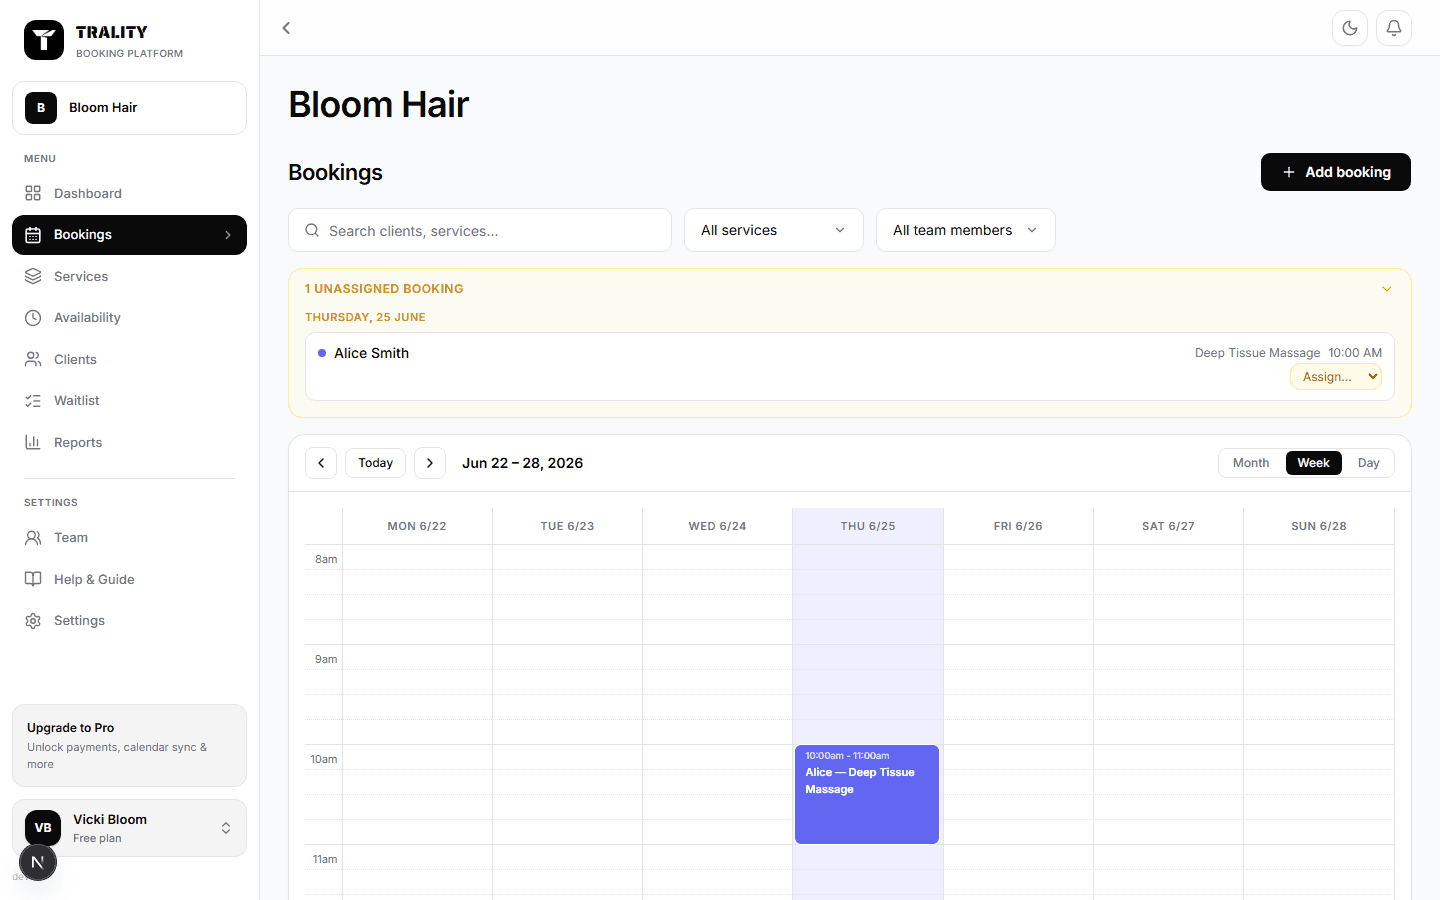Click the Waitlist checklist icon
The image size is (1440, 900).
pos(33,401)
